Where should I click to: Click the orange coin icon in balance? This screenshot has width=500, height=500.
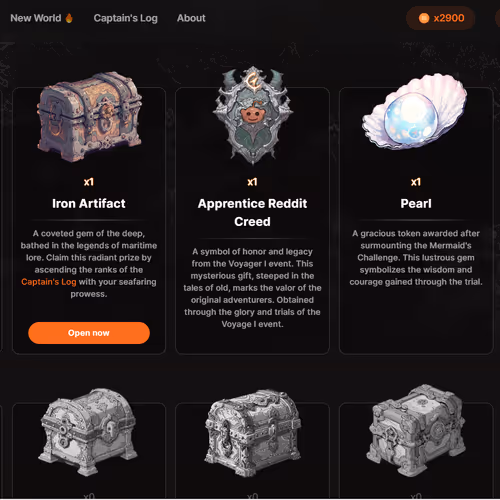424,18
